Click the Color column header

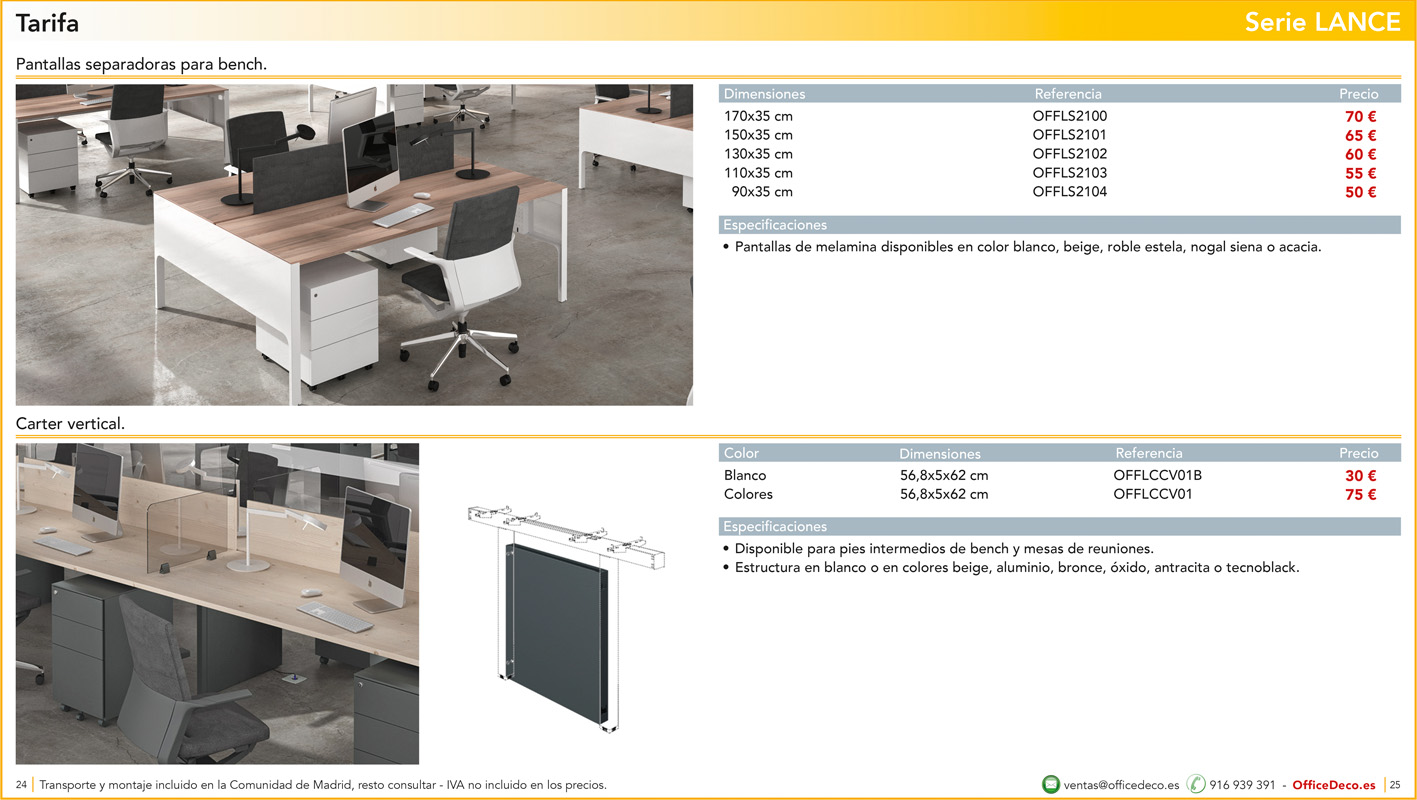tap(741, 453)
